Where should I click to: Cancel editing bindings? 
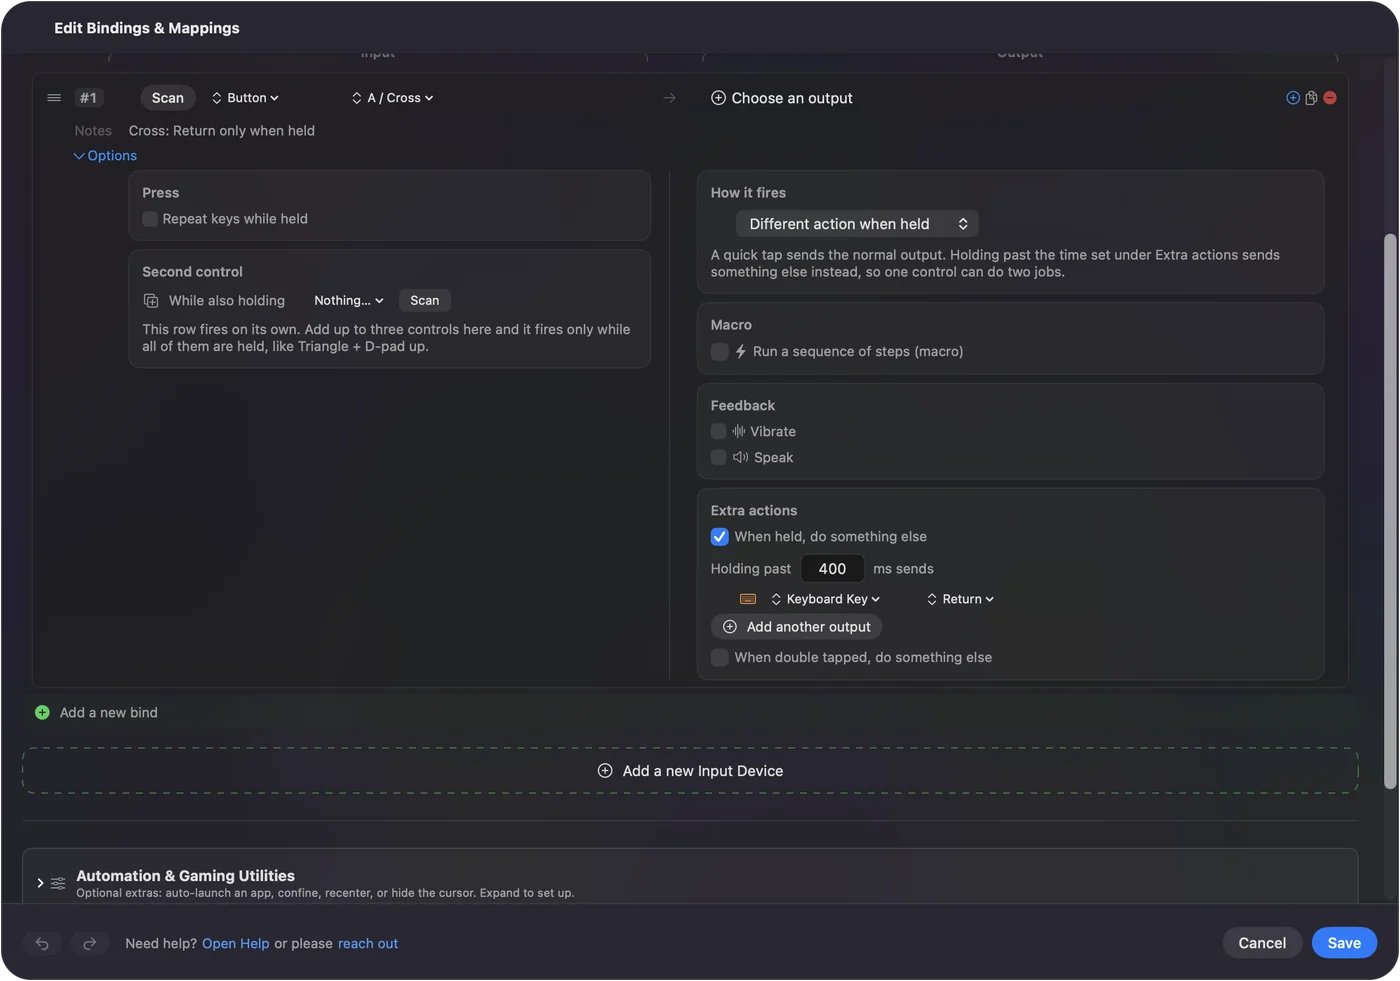coord(1262,943)
